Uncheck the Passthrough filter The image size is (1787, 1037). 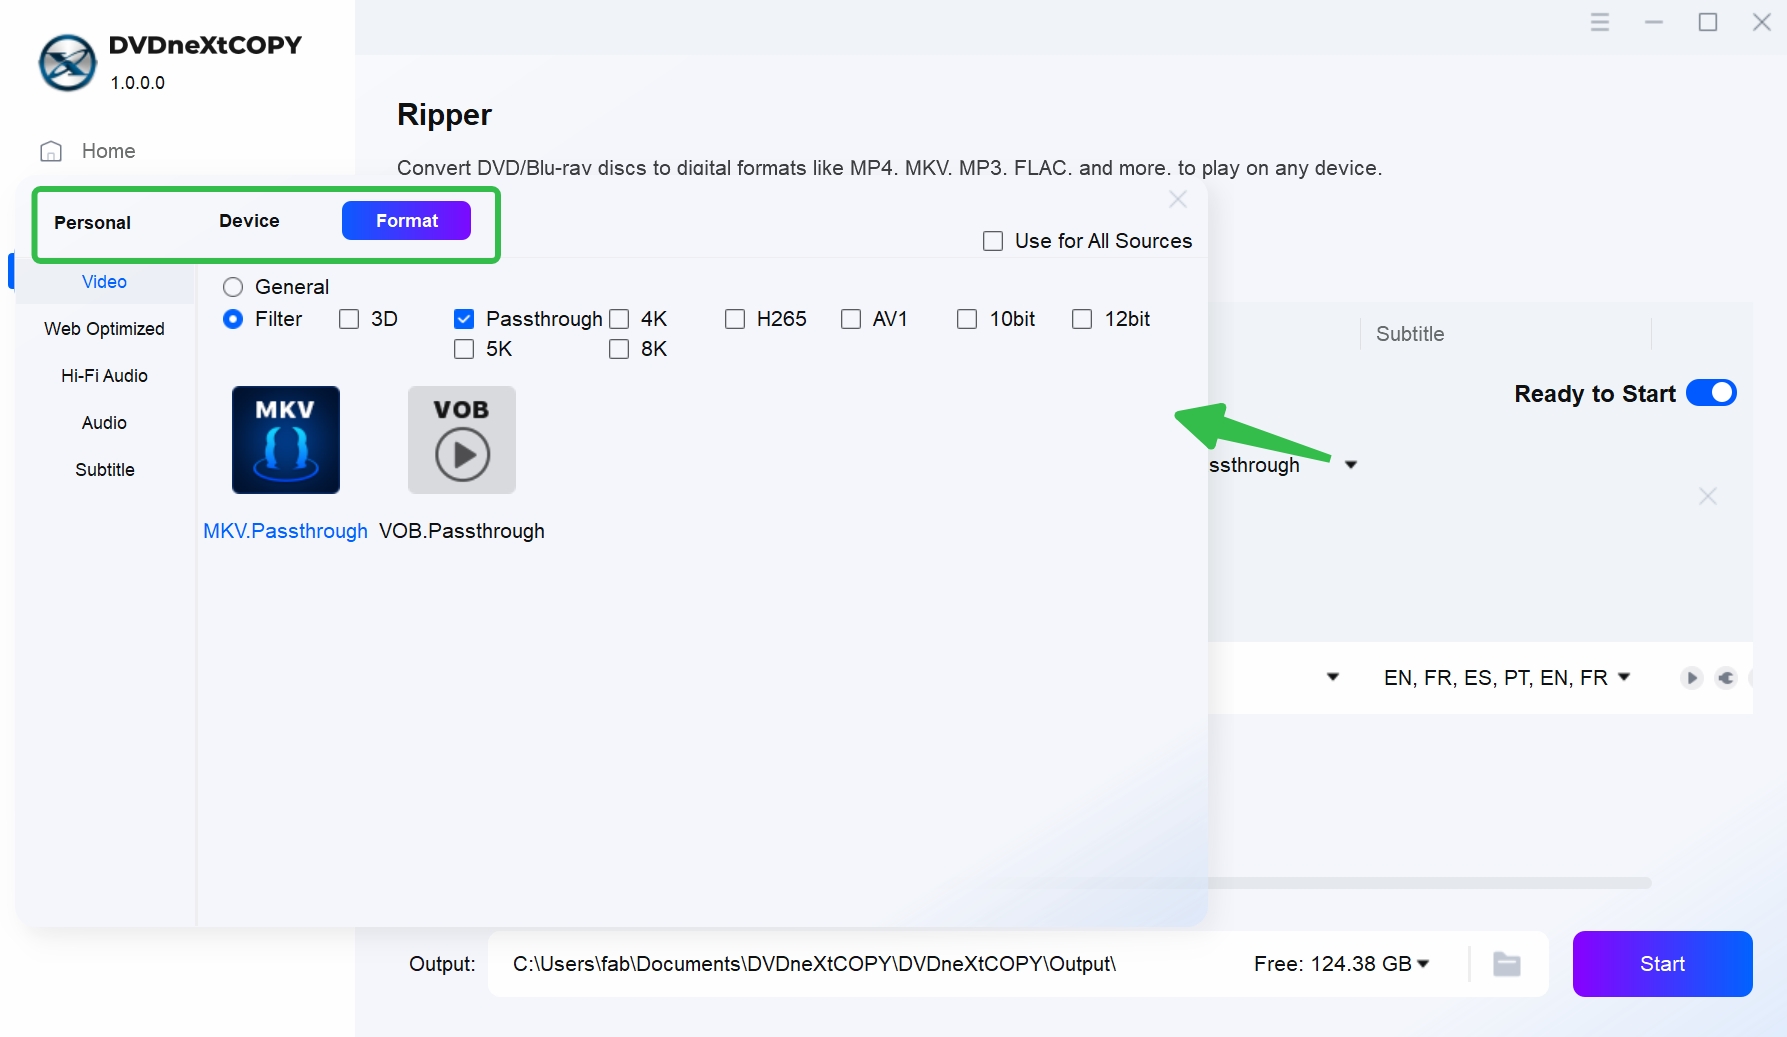pyautogui.click(x=464, y=319)
